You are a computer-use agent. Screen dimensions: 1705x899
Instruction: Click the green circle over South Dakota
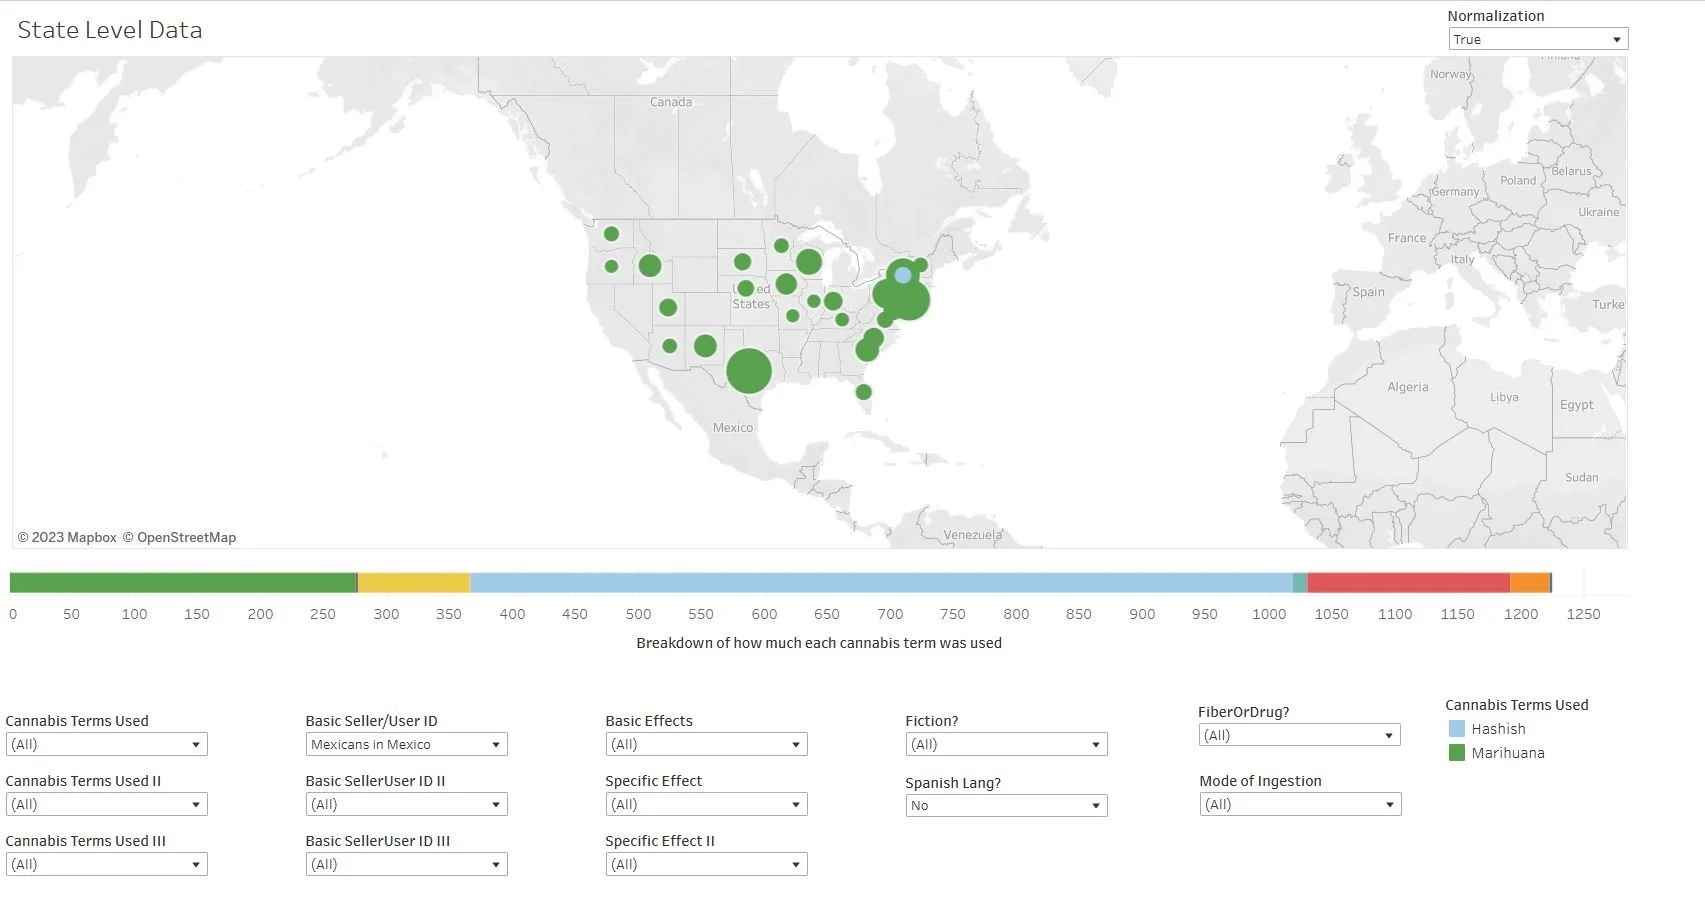point(742,262)
